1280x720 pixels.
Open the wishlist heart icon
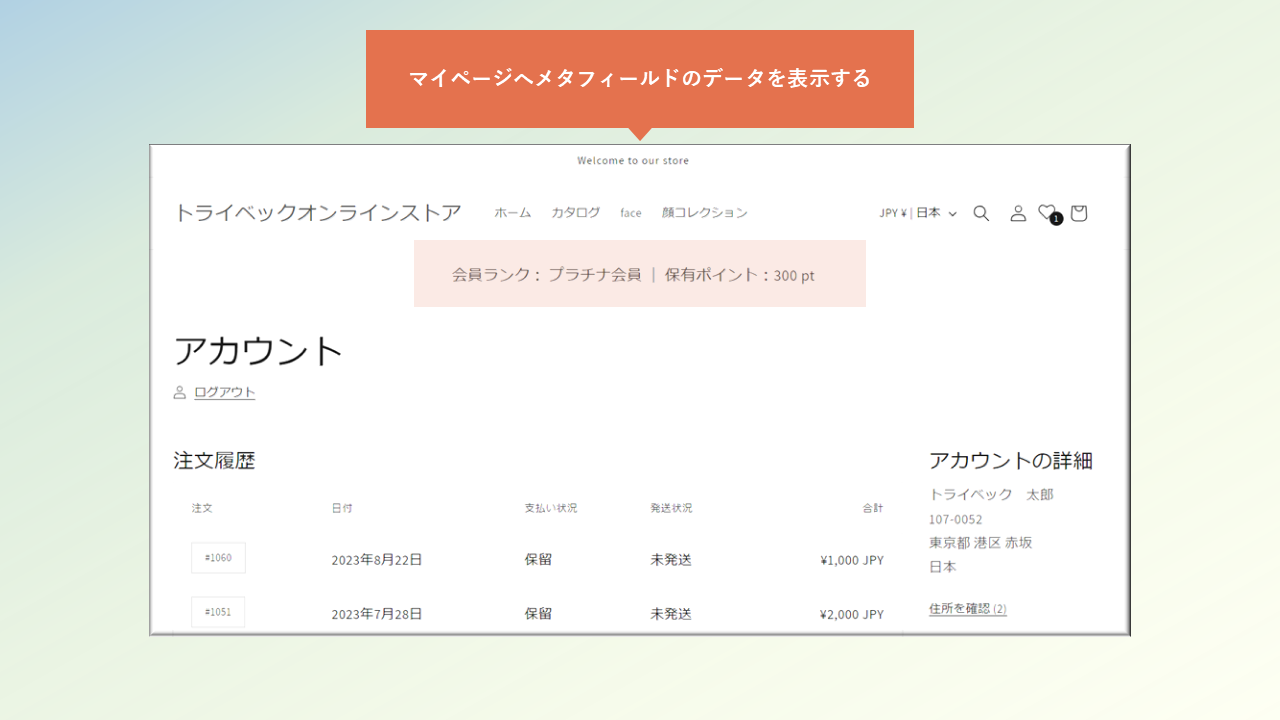pos(1048,213)
